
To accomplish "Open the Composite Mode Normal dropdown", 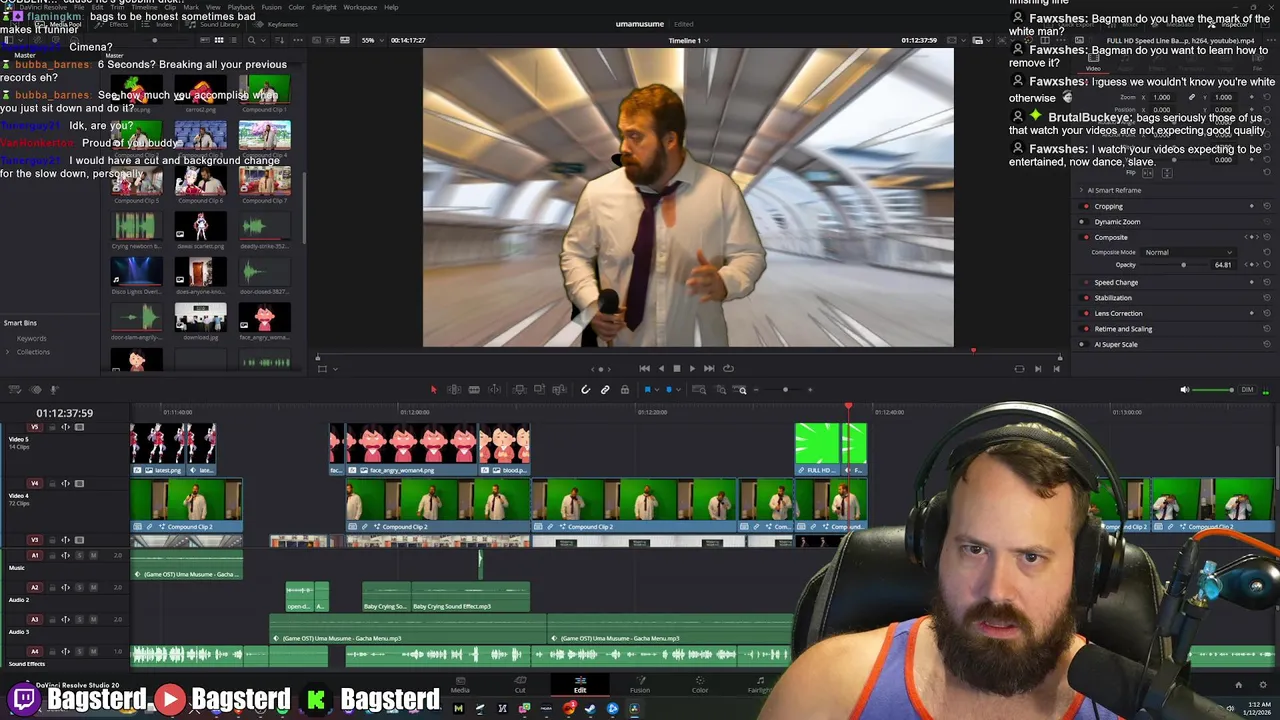I will point(1189,252).
